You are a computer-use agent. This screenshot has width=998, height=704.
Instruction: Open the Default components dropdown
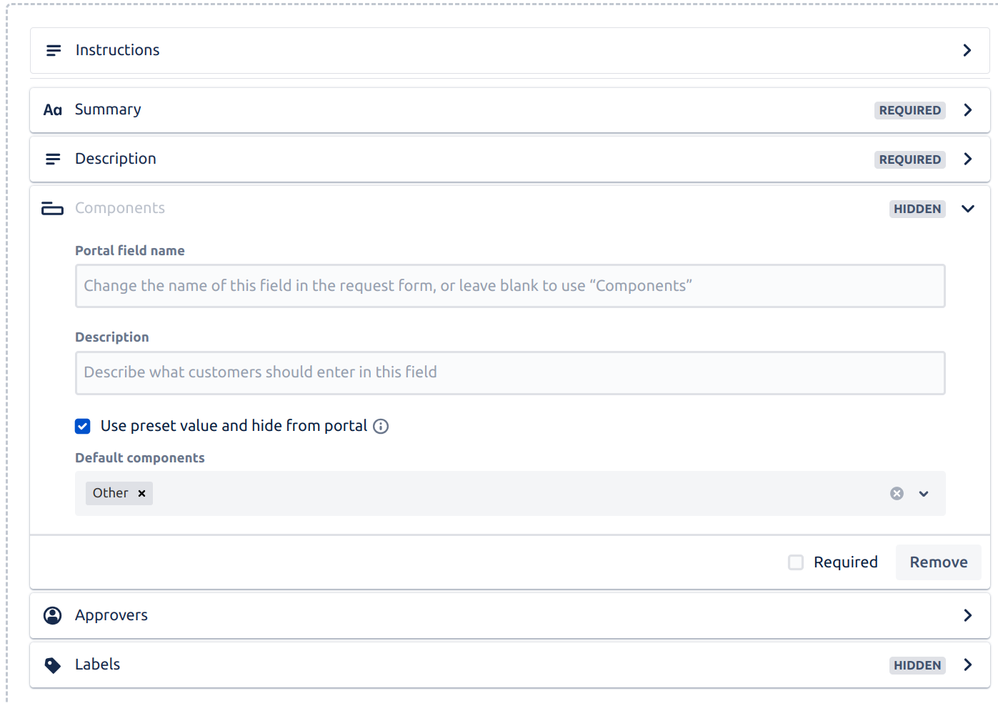[923, 492]
